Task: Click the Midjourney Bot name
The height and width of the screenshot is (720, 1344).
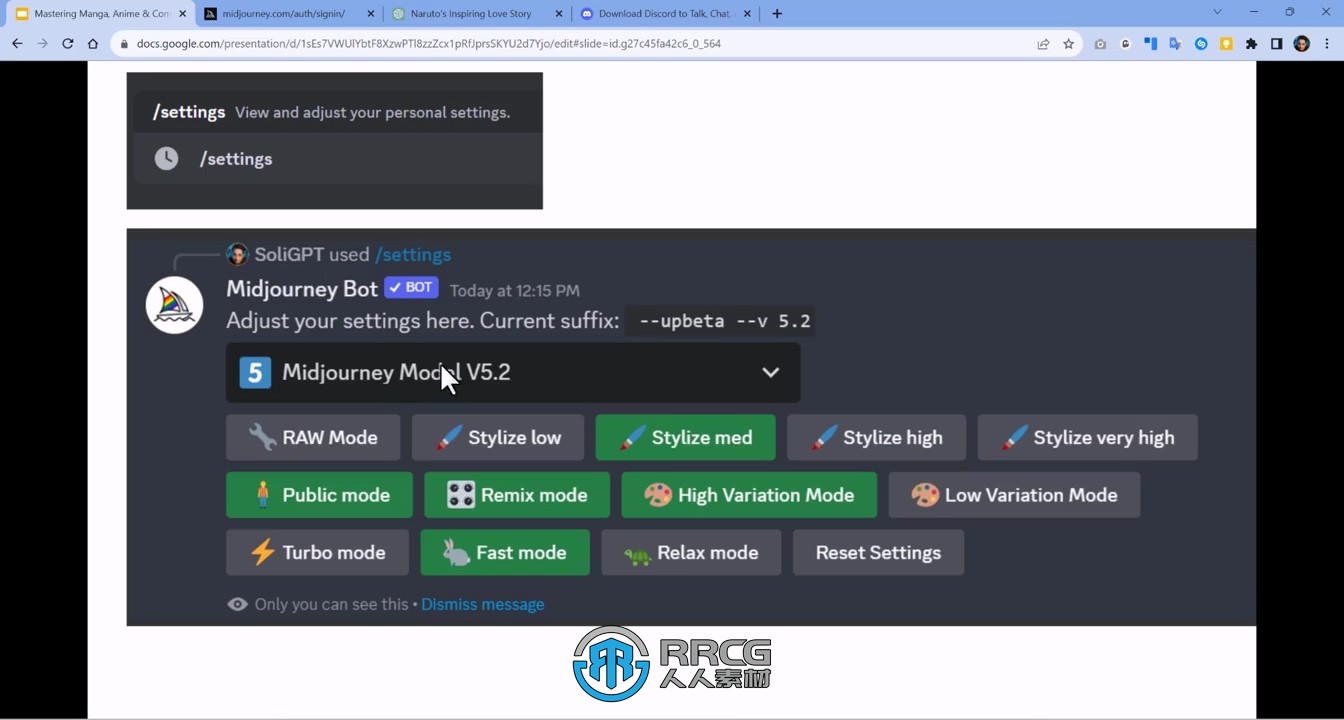Action: 302,289
